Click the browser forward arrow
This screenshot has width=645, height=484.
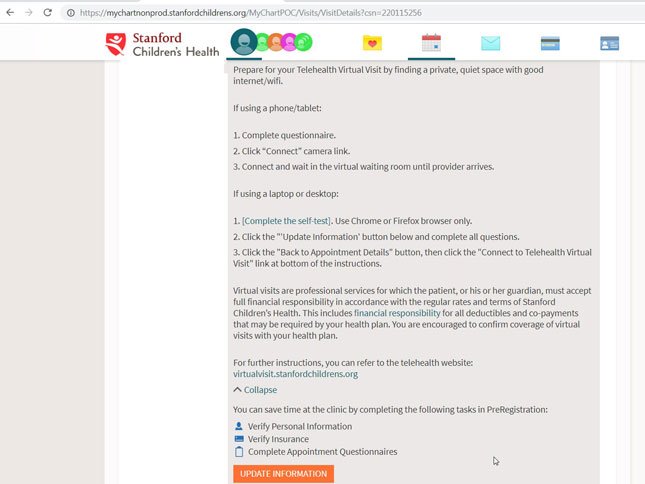28,13
